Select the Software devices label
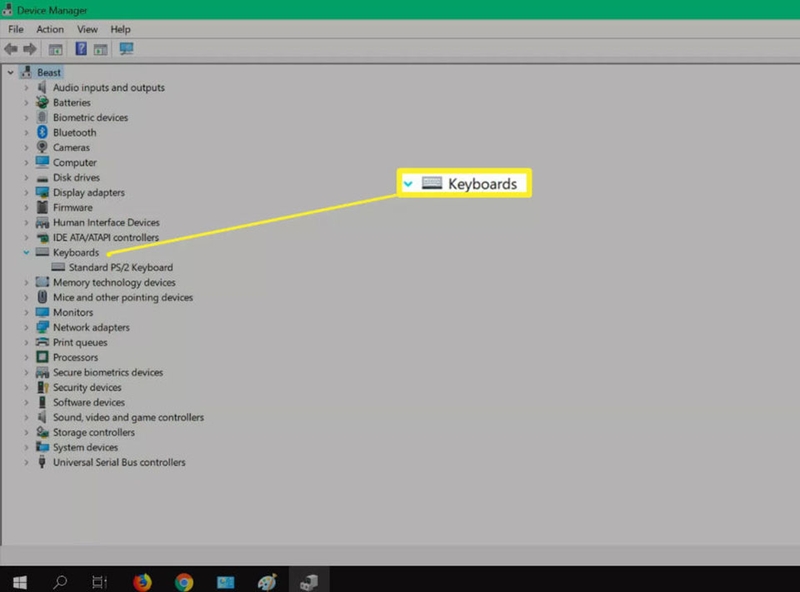 89,402
